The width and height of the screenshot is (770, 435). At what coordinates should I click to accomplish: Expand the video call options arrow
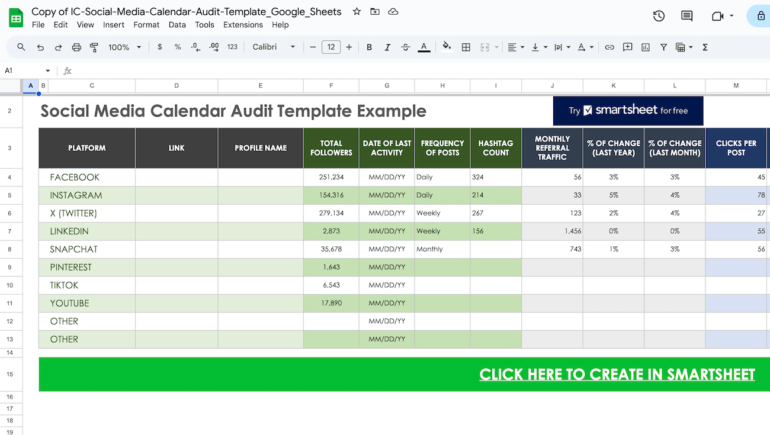(731, 16)
